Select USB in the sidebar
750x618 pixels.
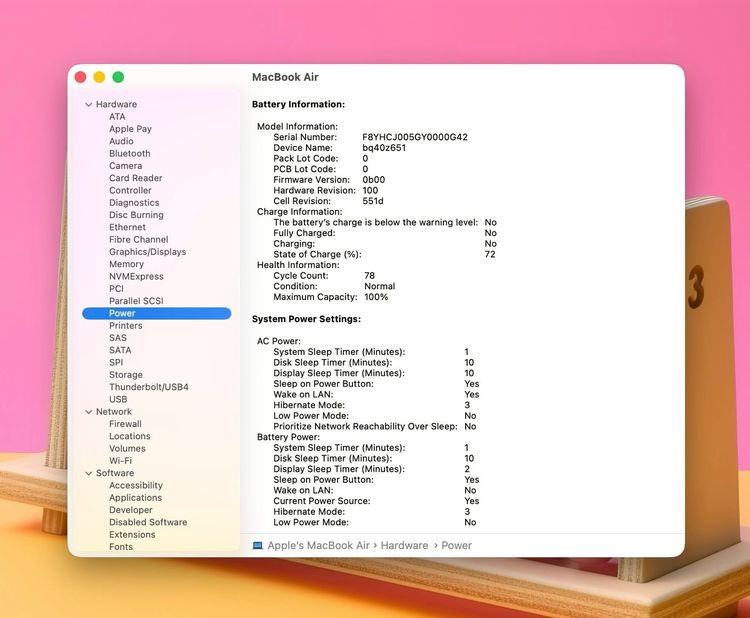click(118, 399)
